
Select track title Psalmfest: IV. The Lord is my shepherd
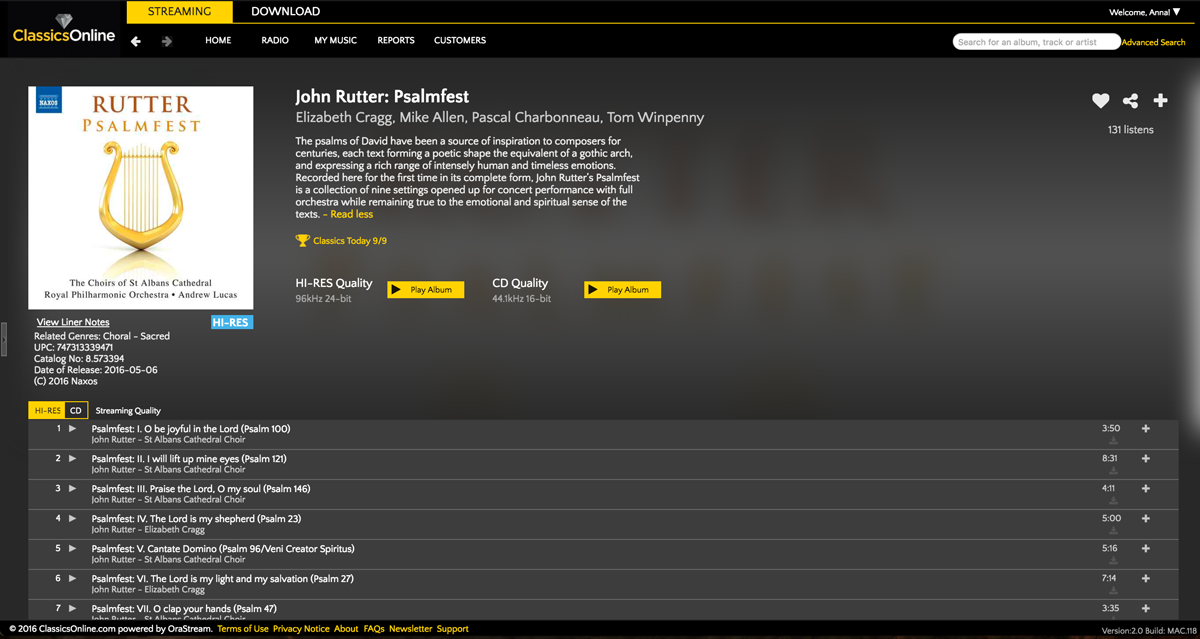point(196,519)
